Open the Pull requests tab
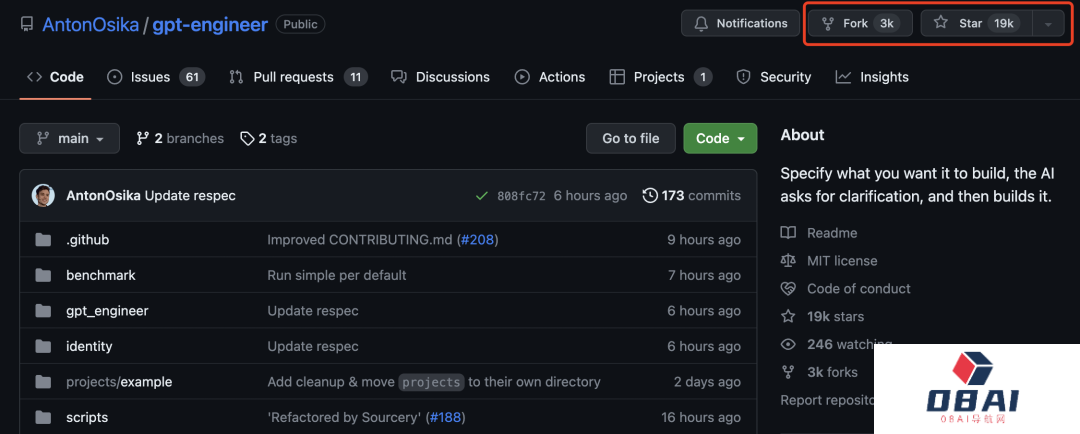Viewport: 1080px width, 434px height. [x=297, y=77]
